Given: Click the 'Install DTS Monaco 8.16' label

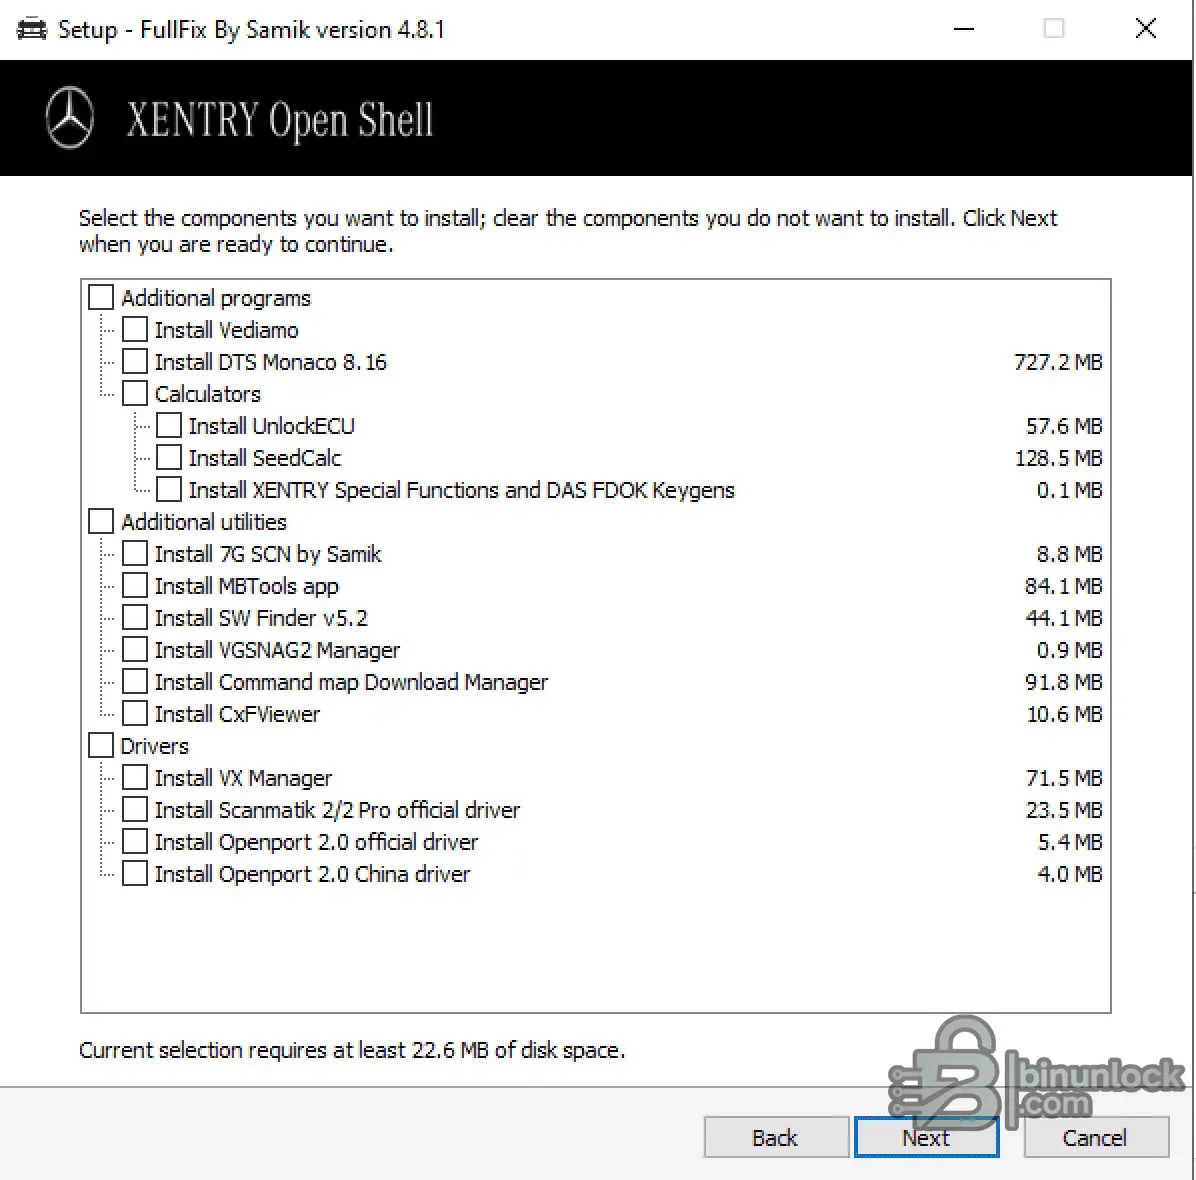Looking at the screenshot, I should [271, 362].
